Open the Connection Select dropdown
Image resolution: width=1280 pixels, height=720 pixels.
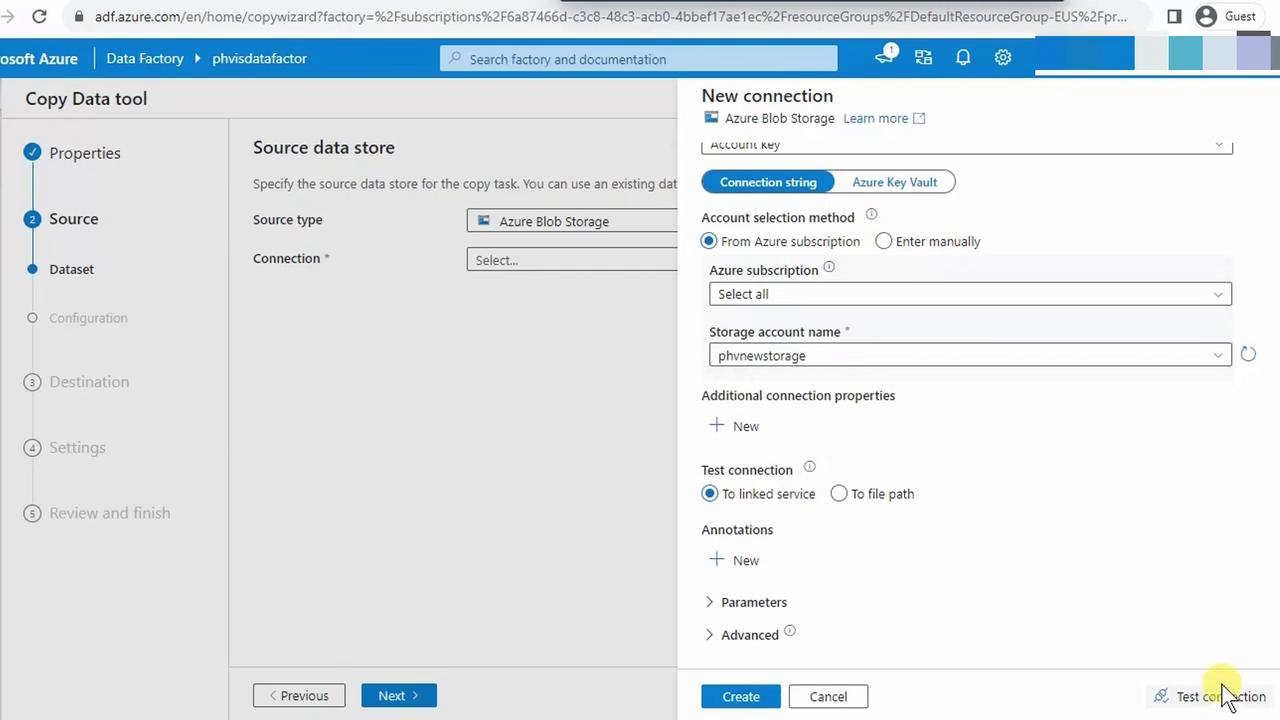572,260
